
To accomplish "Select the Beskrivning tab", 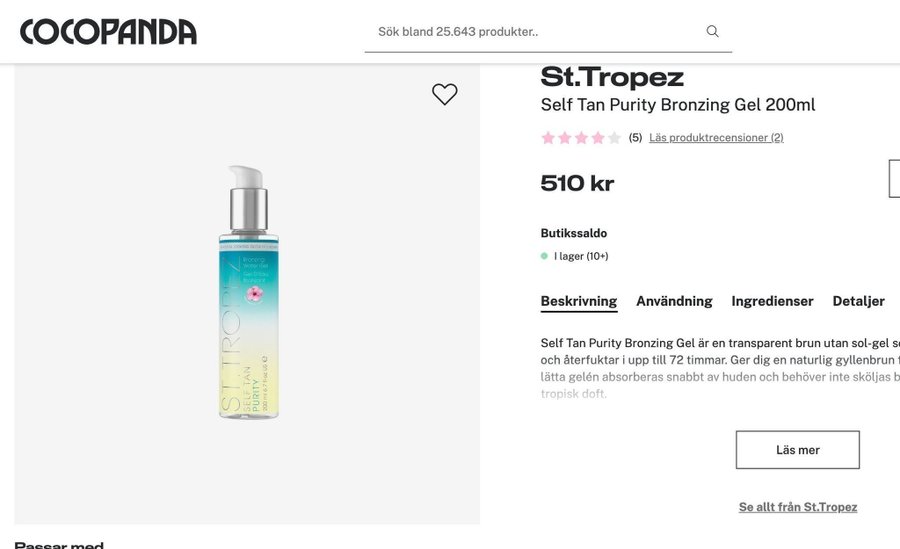I will click(579, 301).
